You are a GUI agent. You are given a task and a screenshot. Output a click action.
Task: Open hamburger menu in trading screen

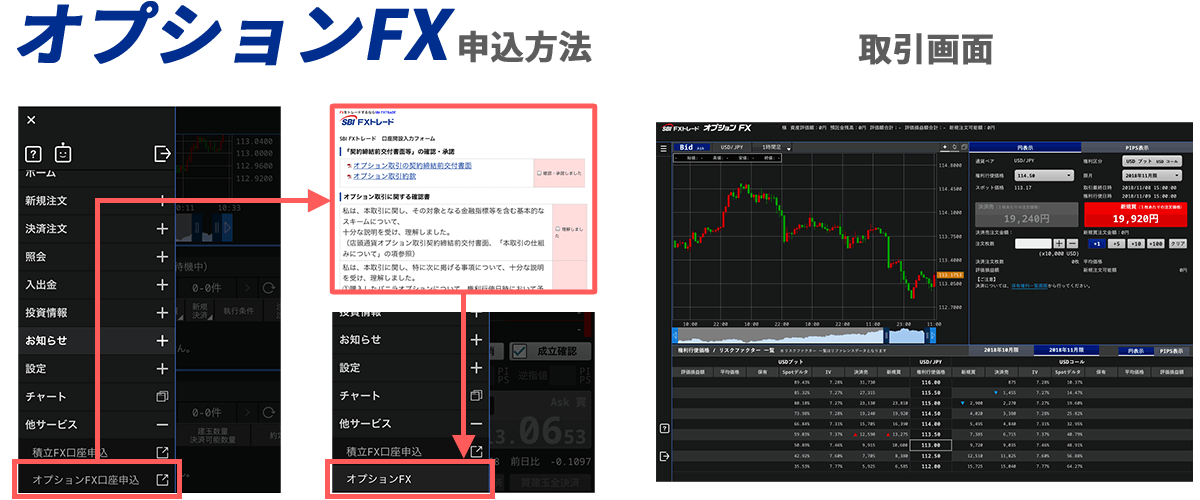(663, 148)
